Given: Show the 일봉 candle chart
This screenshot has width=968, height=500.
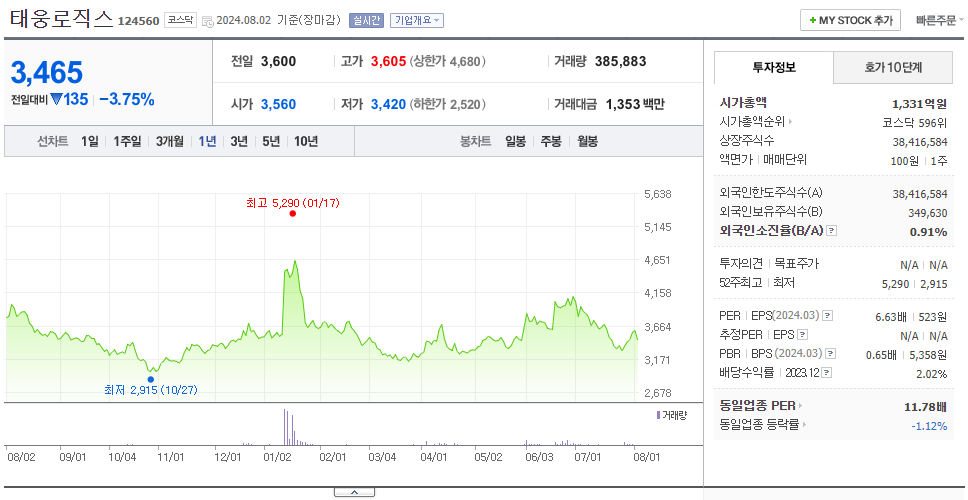Looking at the screenshot, I should [515, 141].
